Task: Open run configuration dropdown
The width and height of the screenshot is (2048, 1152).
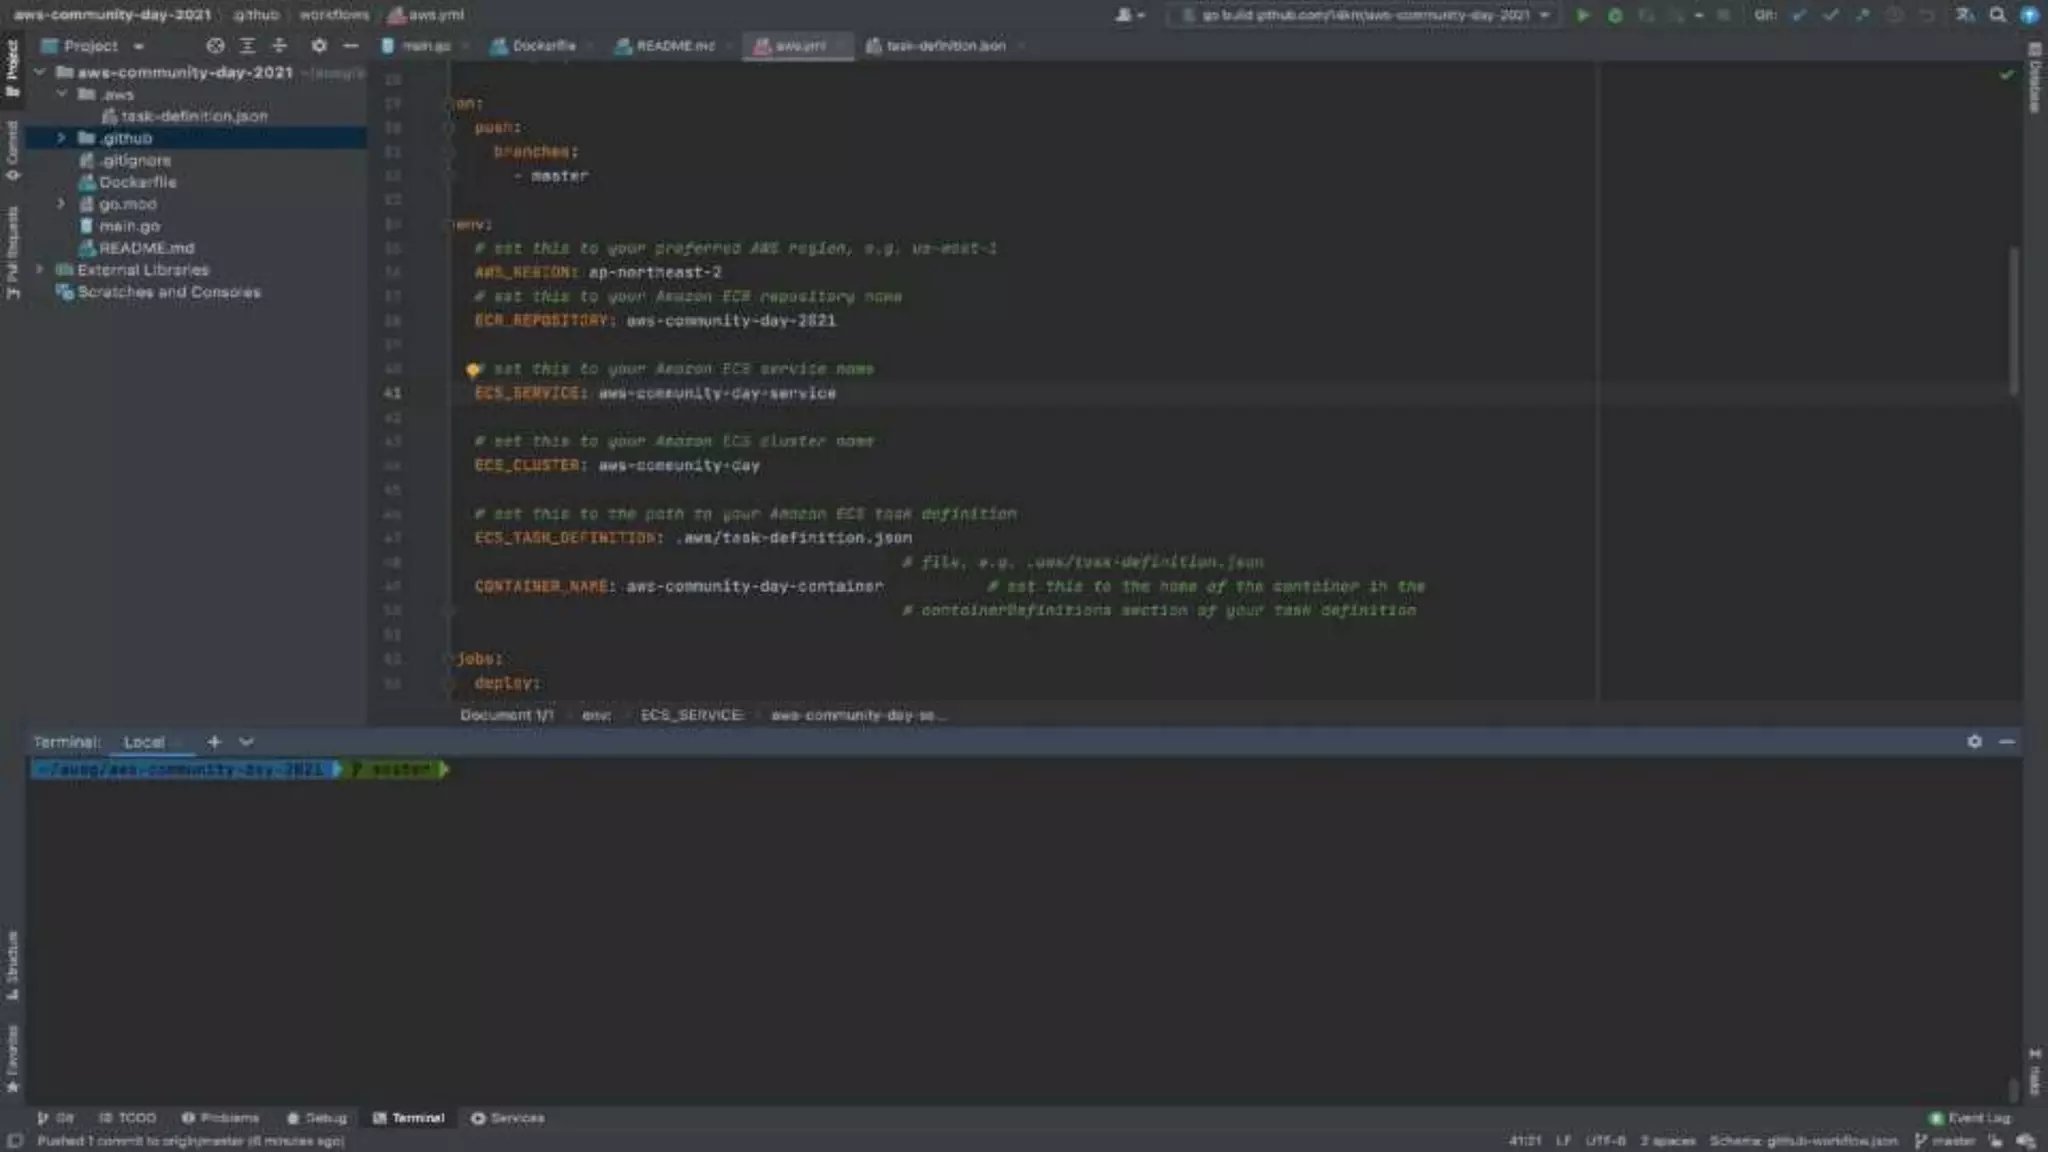Action: coord(1366,15)
